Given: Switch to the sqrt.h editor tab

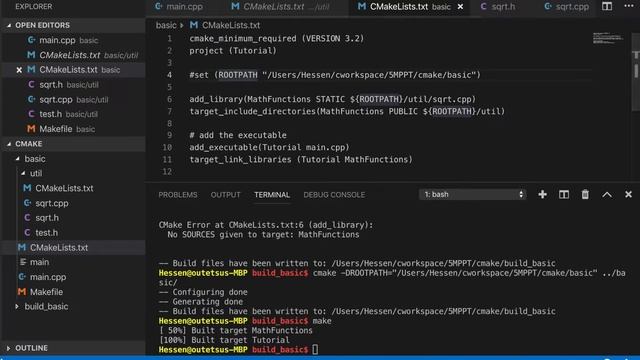Looking at the screenshot, I should 498,7.
